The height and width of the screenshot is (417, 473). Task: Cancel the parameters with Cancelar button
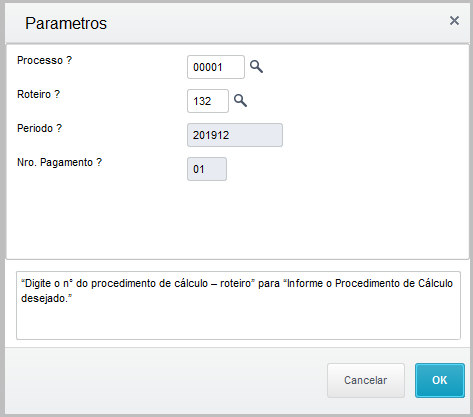pos(366,380)
